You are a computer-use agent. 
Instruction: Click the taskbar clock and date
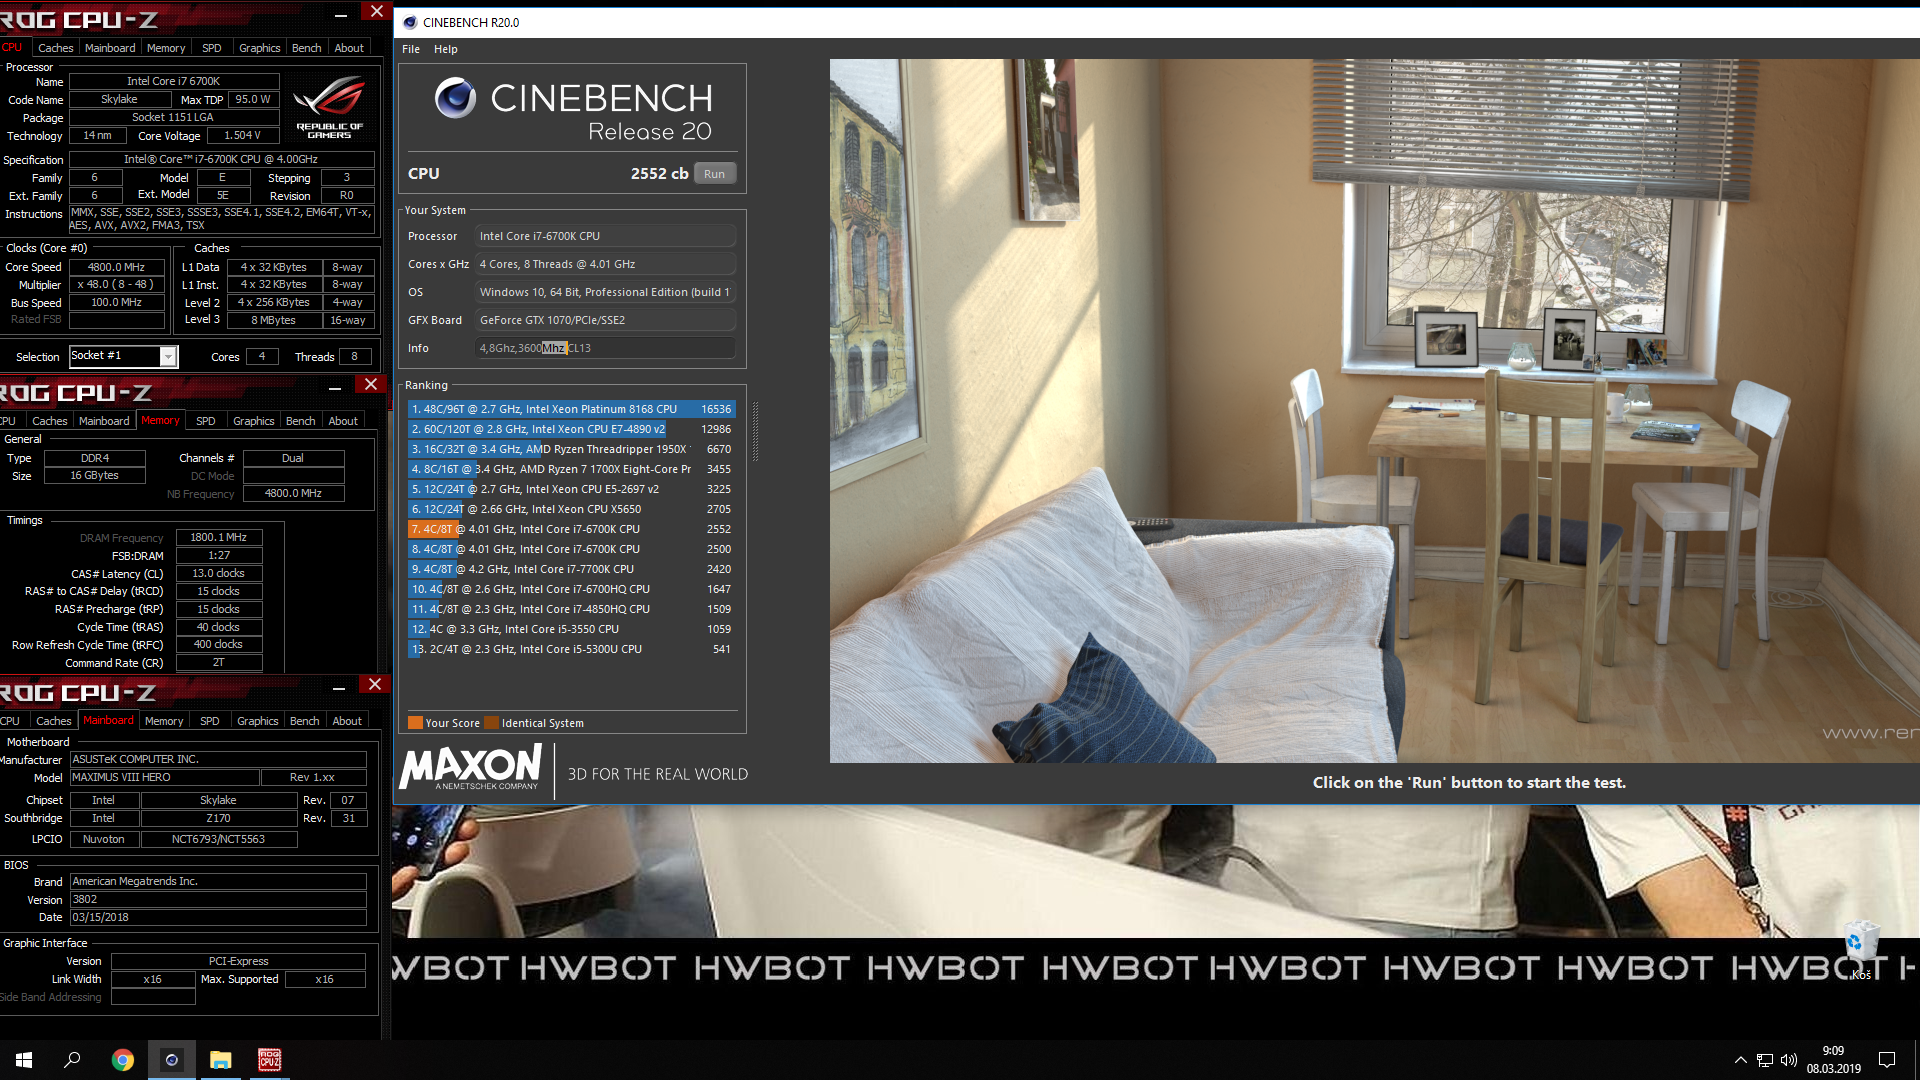point(1833,1060)
